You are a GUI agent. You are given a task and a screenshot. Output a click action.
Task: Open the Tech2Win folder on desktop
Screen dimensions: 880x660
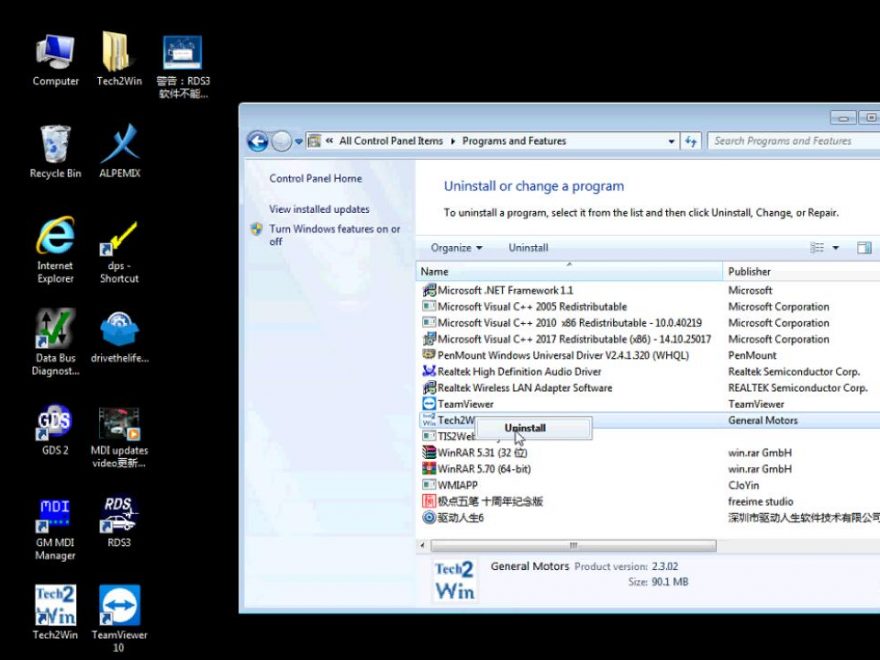pos(119,59)
